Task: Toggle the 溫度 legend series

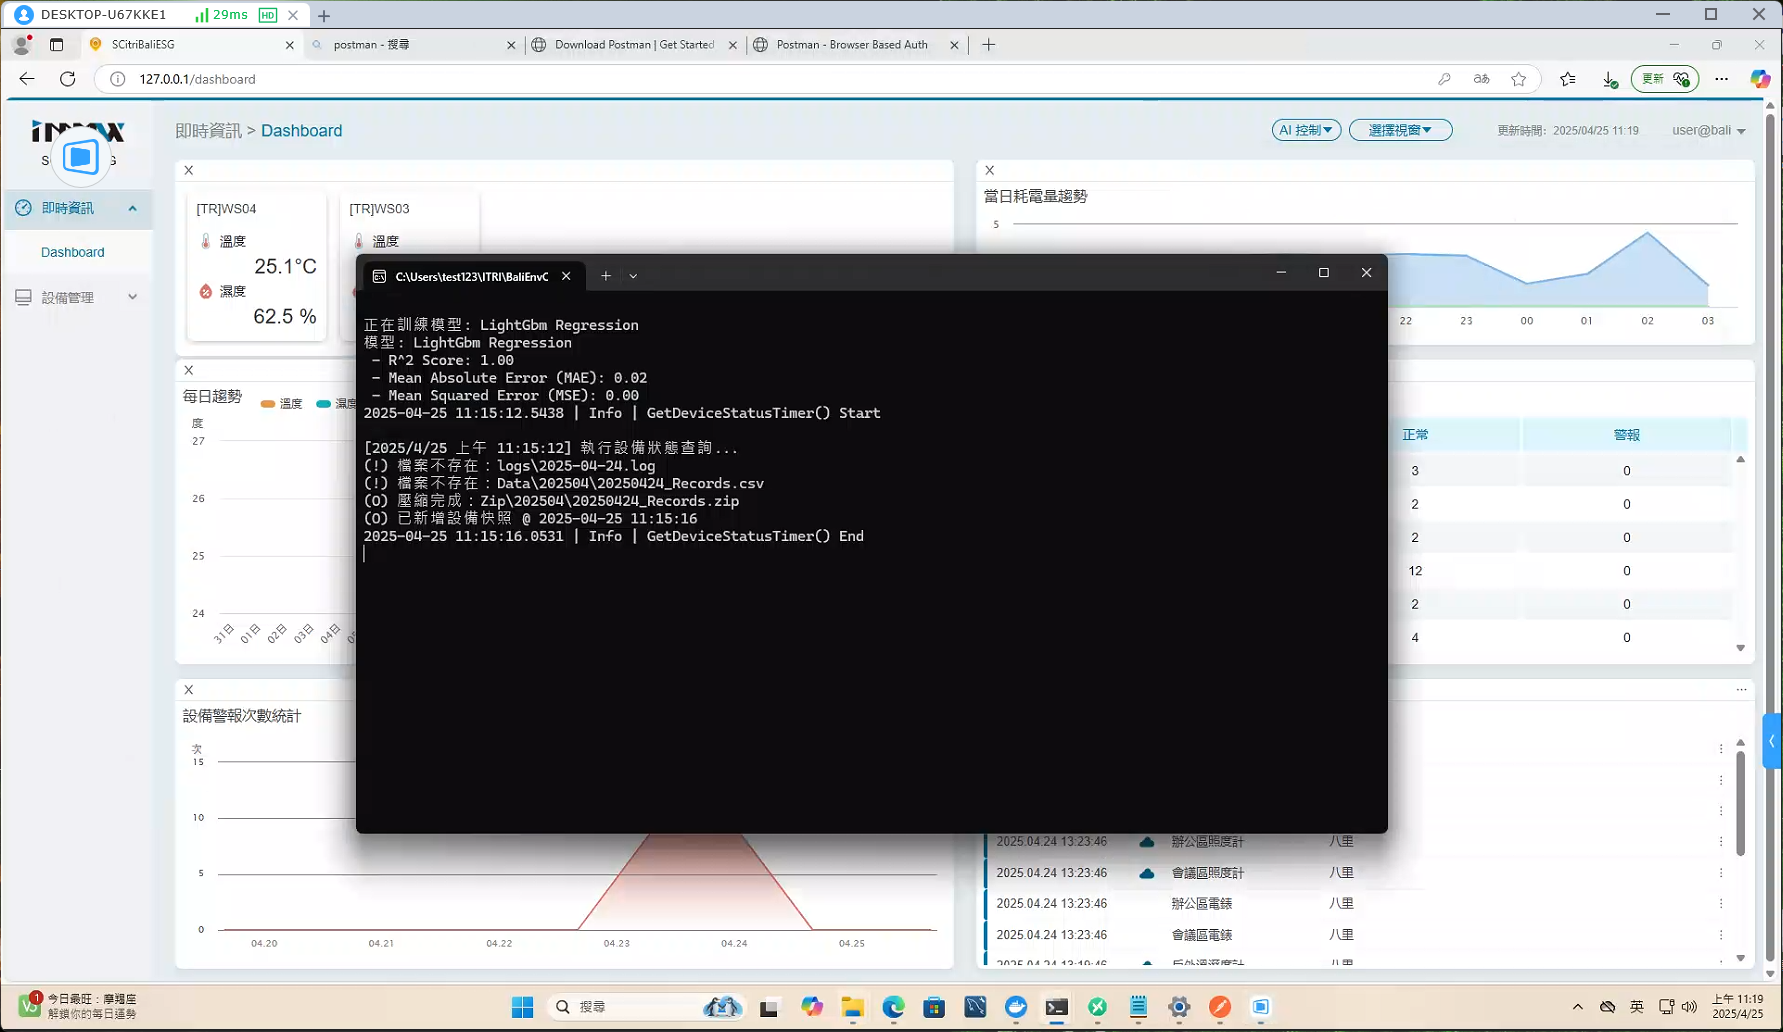Action: 282,404
